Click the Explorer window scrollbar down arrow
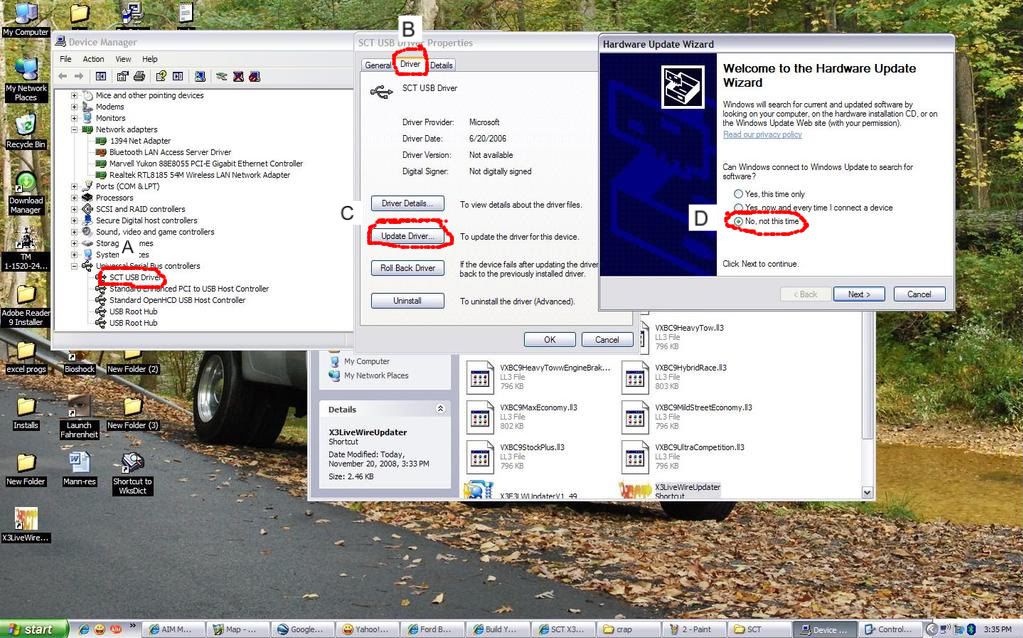This screenshot has width=1023, height=638. point(867,493)
